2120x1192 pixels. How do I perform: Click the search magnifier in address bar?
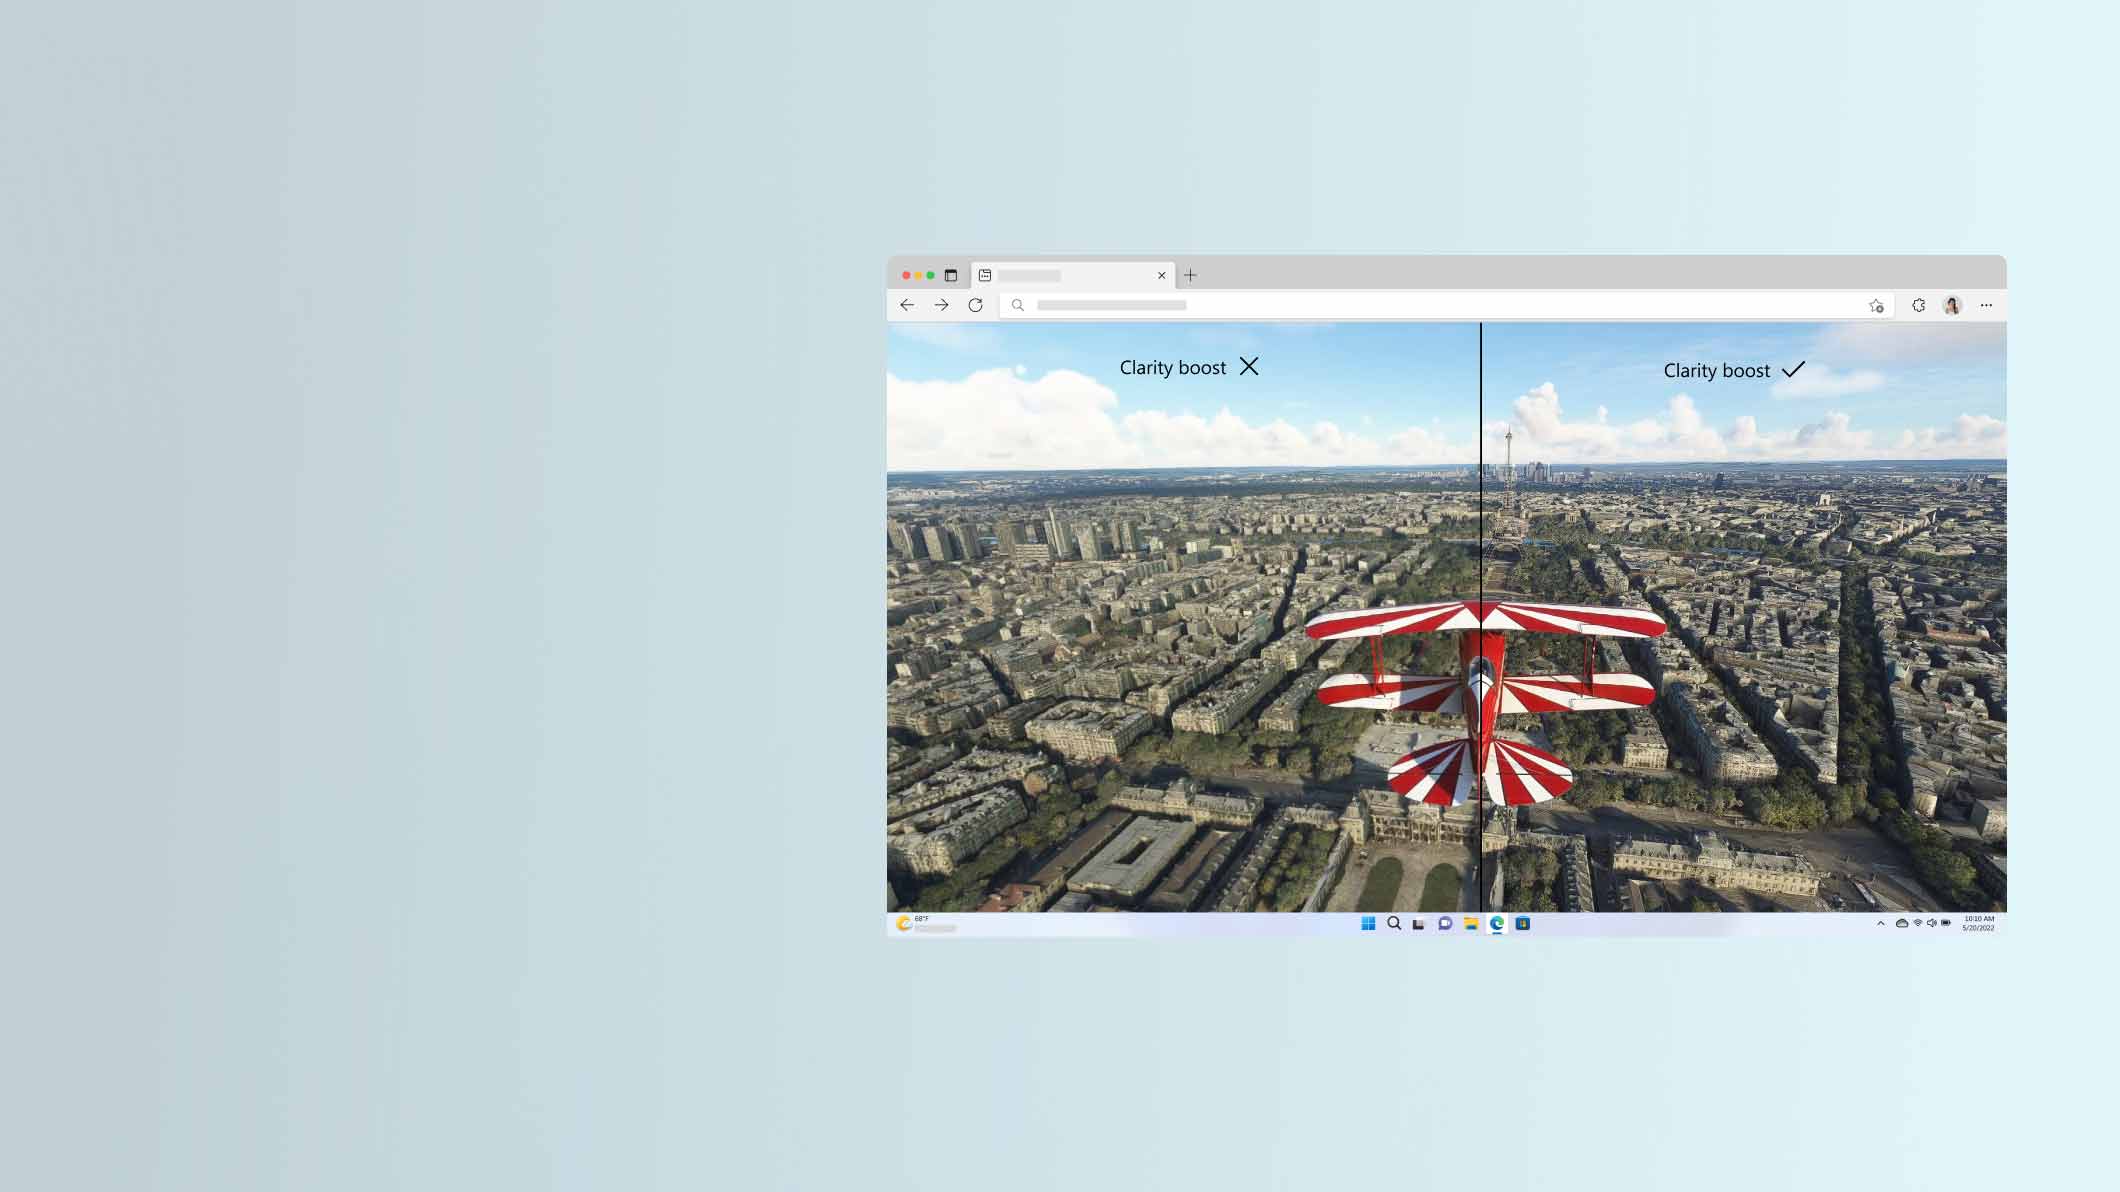(1018, 305)
